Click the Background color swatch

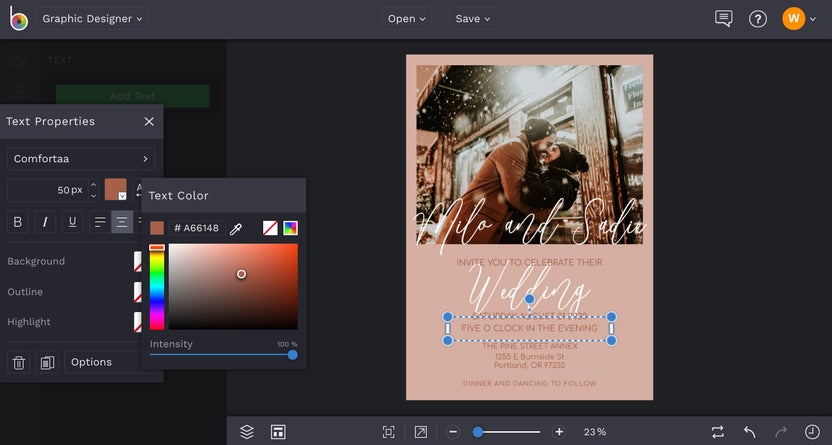(137, 261)
